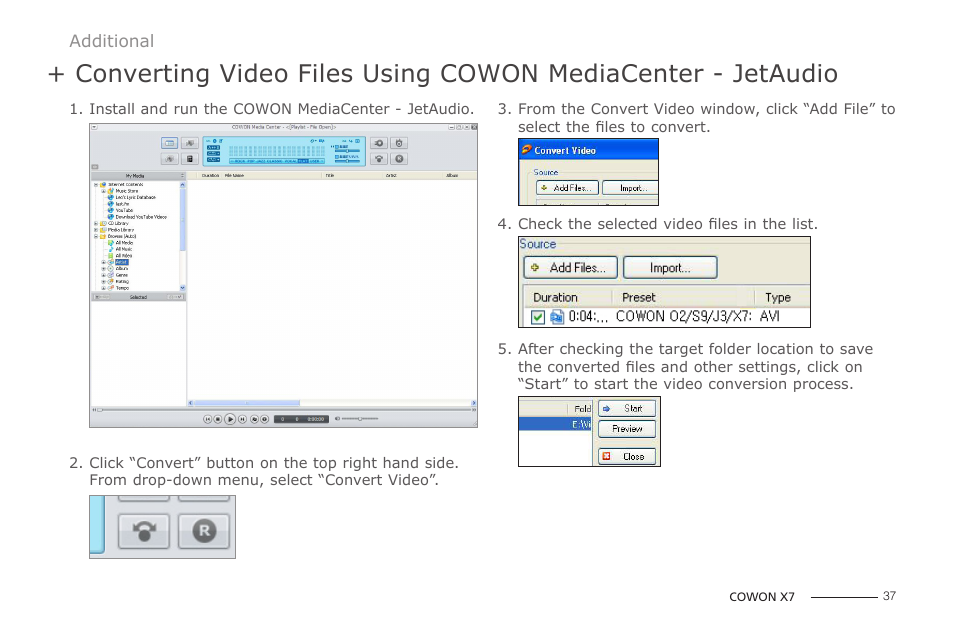954x623 pixels.
Task: Click the playback seek bar
Action: point(283,409)
